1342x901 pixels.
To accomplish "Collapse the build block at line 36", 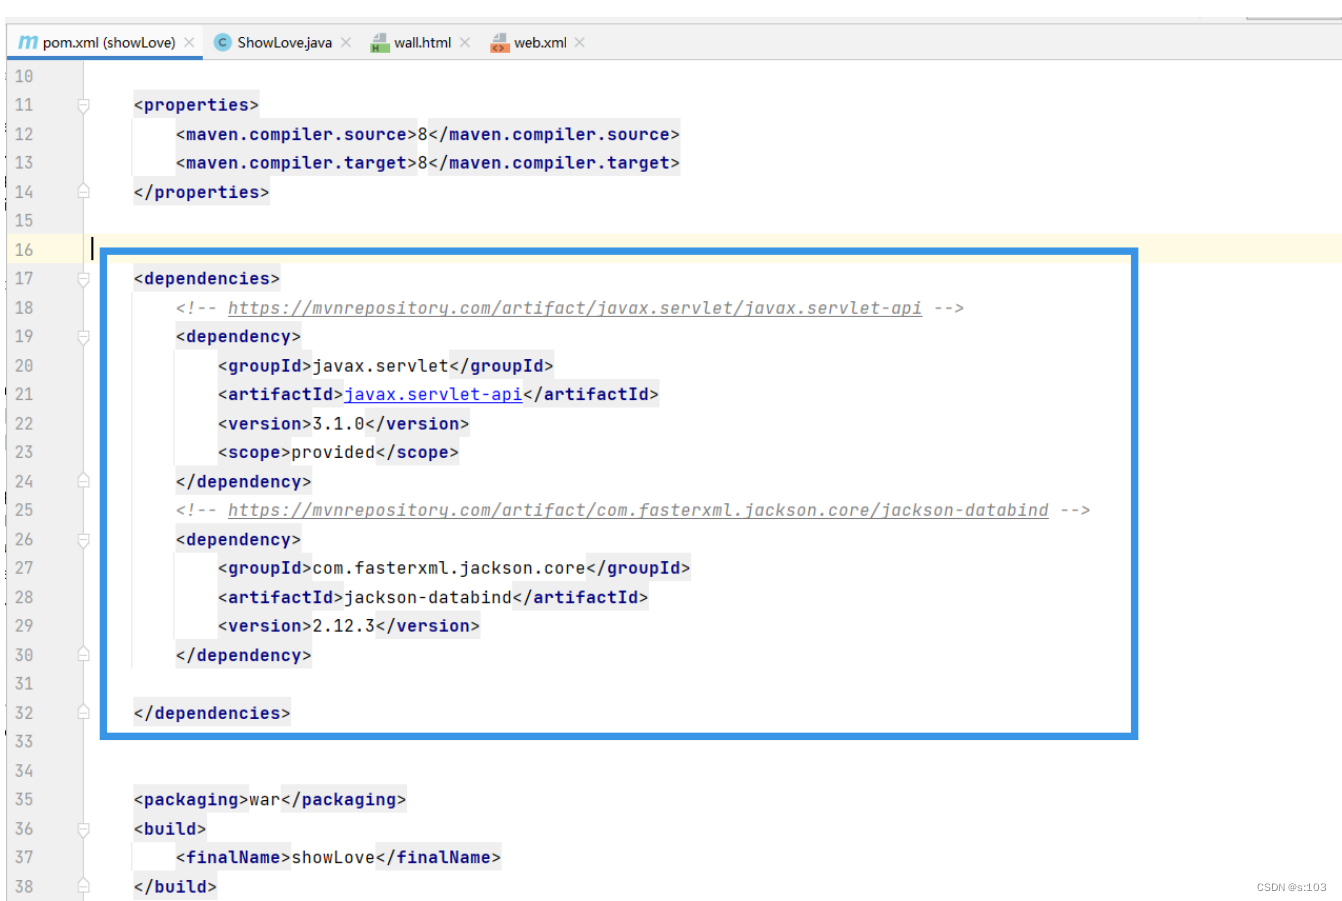I will [x=84, y=828].
